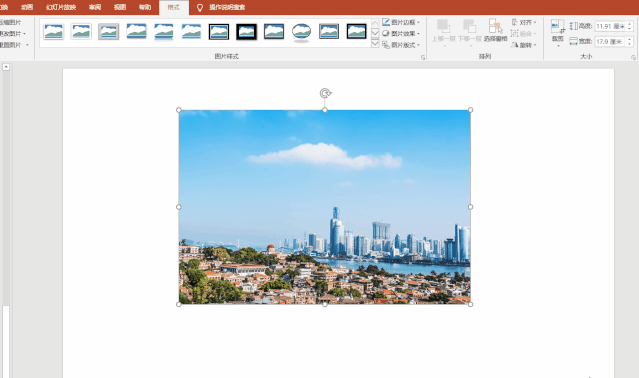This screenshot has width=639, height=378.
Task: Decrease picture width with down stepper
Action: pos(629,44)
